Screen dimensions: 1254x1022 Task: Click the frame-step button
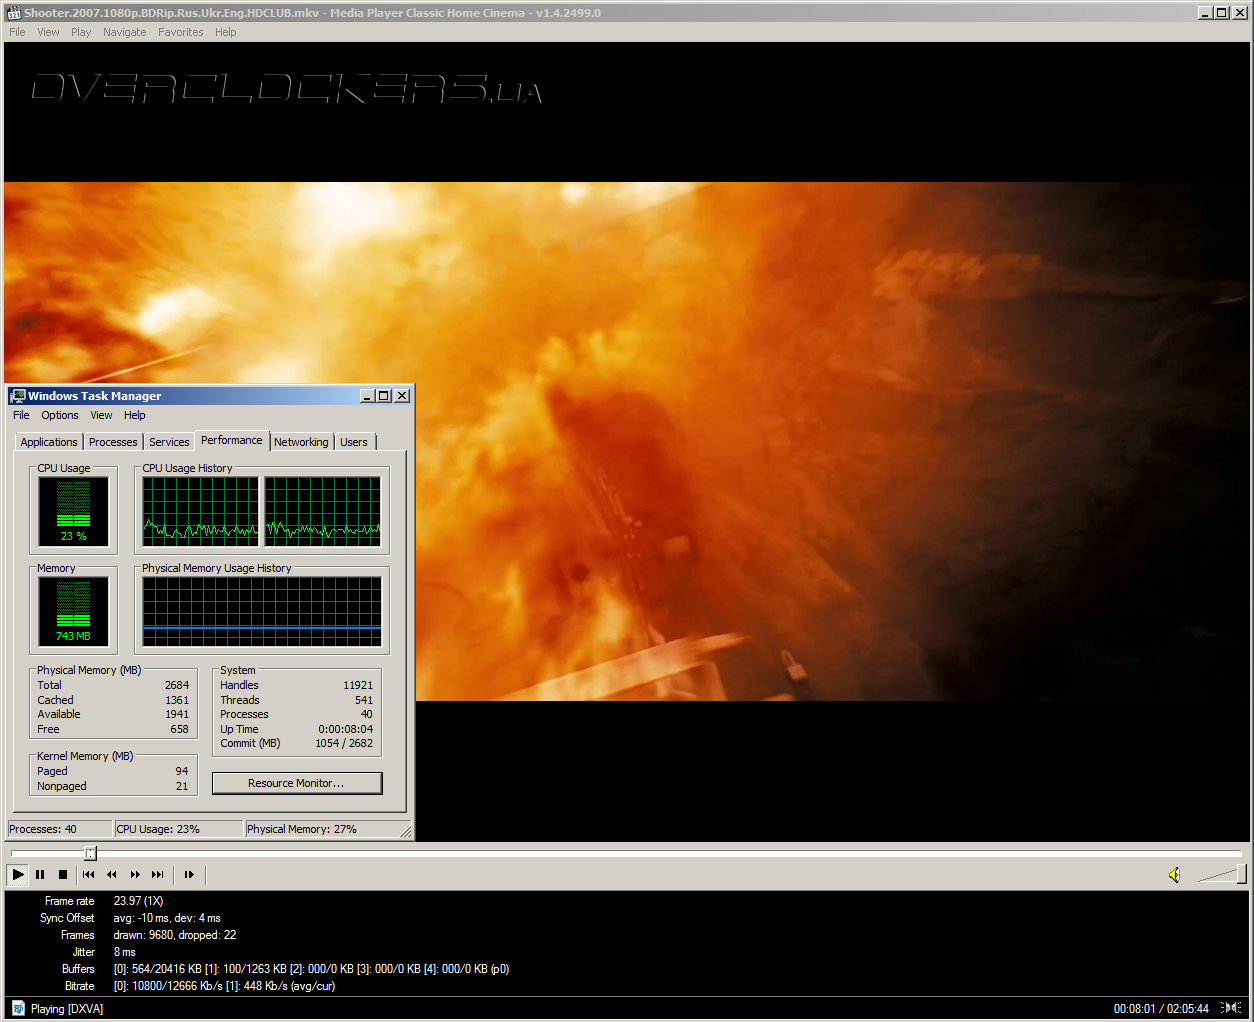189,874
